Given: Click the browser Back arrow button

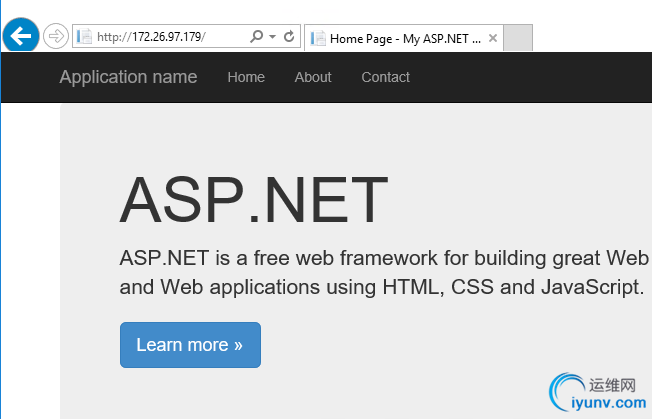Looking at the screenshot, I should pos(21,36).
